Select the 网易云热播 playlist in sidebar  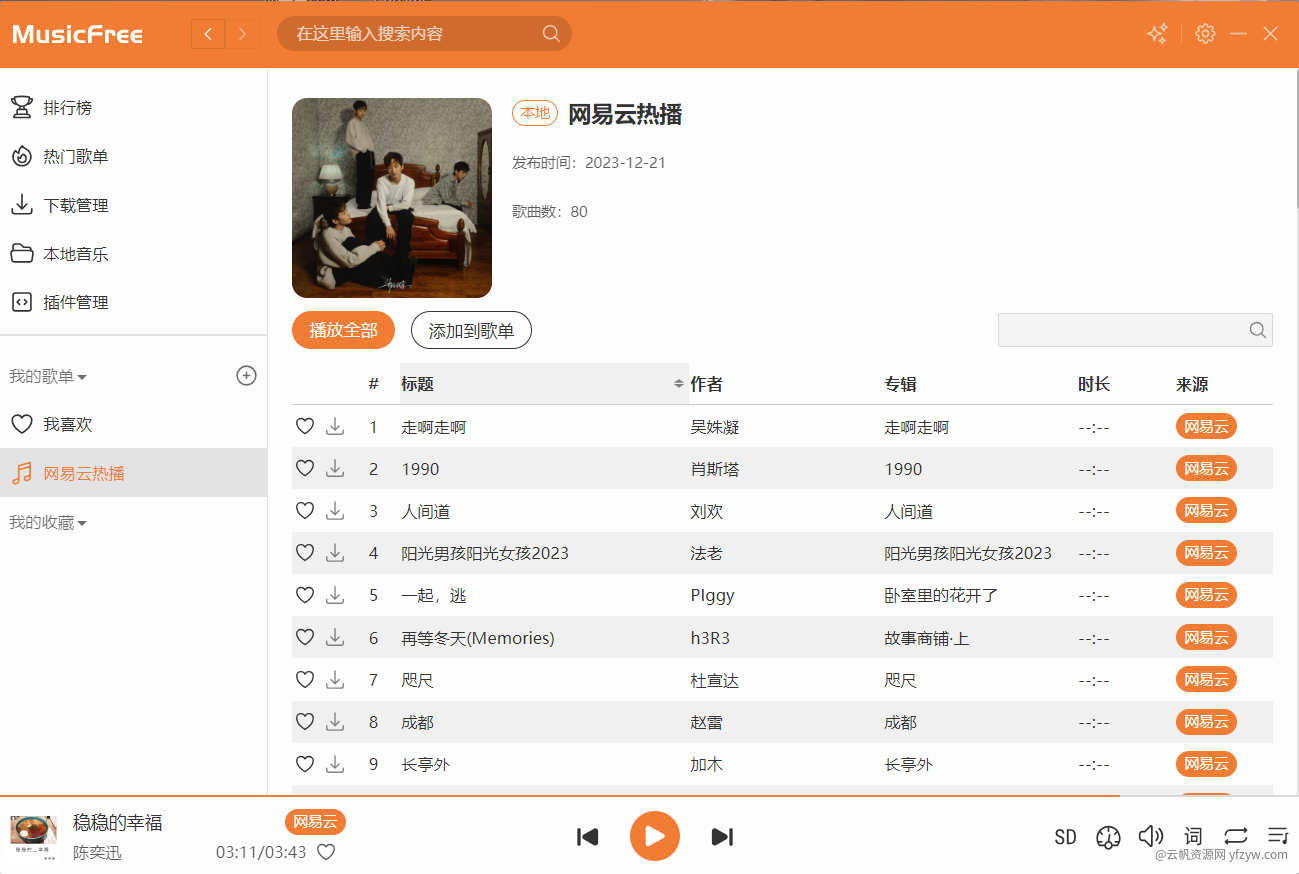click(x=133, y=473)
